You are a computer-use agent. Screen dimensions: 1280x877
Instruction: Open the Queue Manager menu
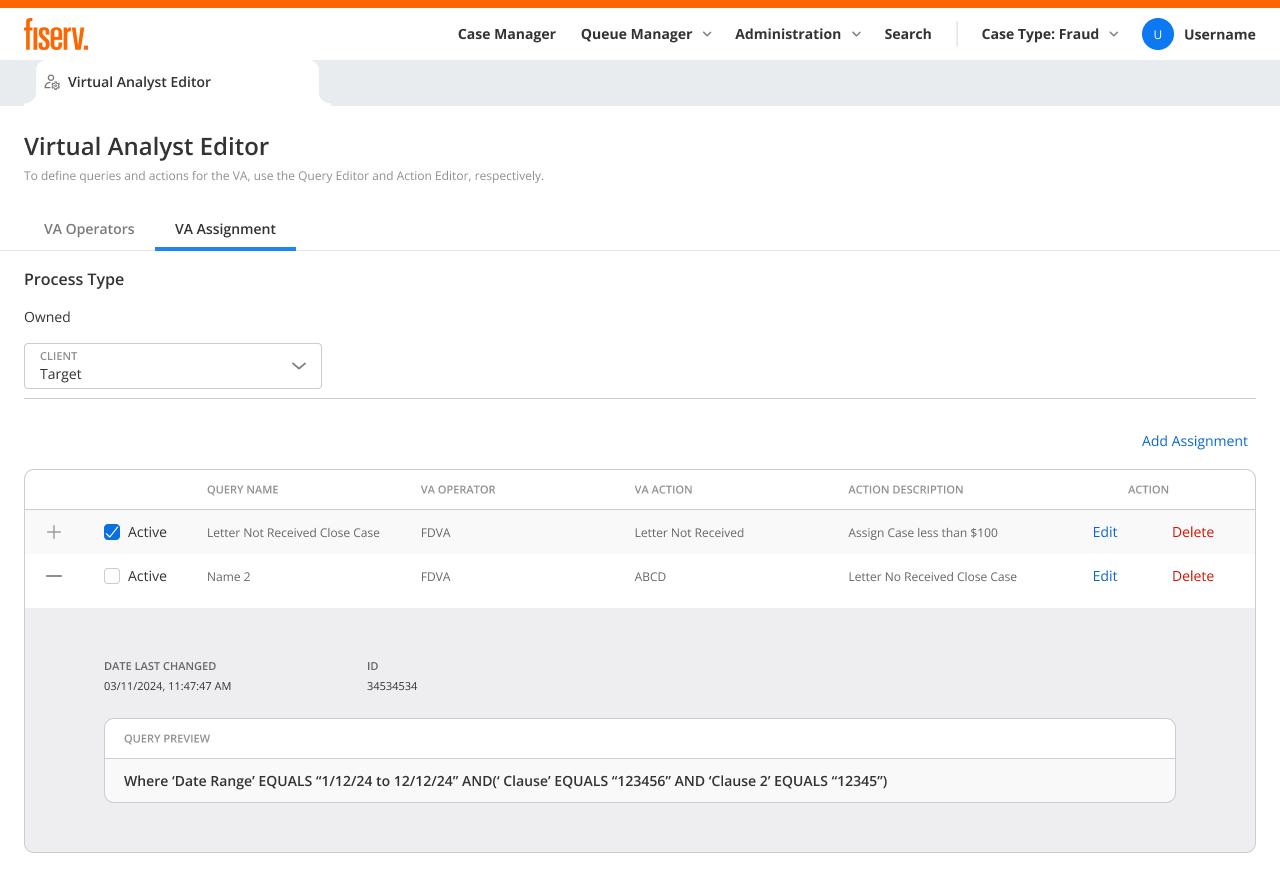pos(646,34)
